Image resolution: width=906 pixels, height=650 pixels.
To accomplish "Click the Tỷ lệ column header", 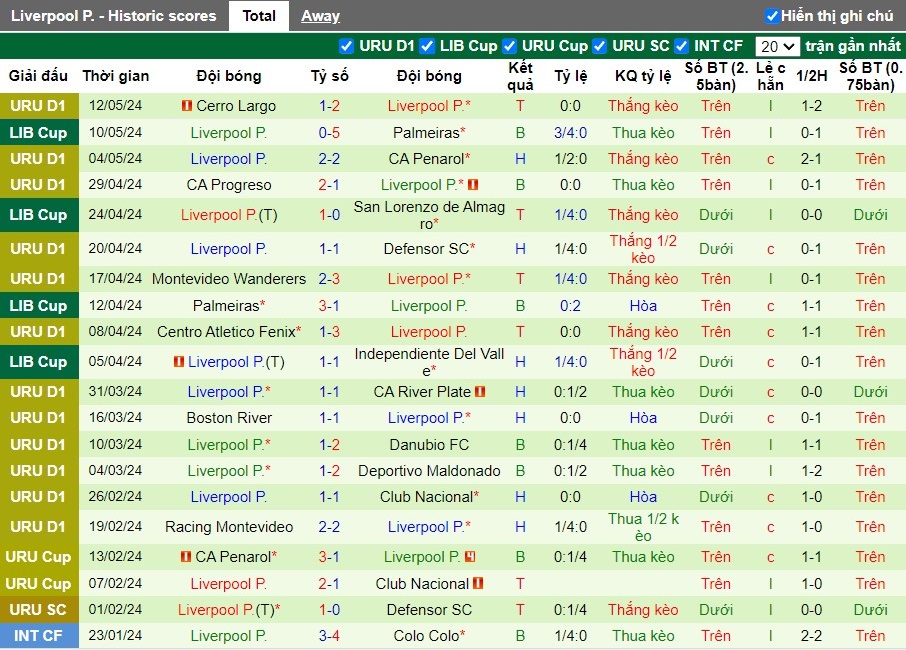I will point(570,76).
